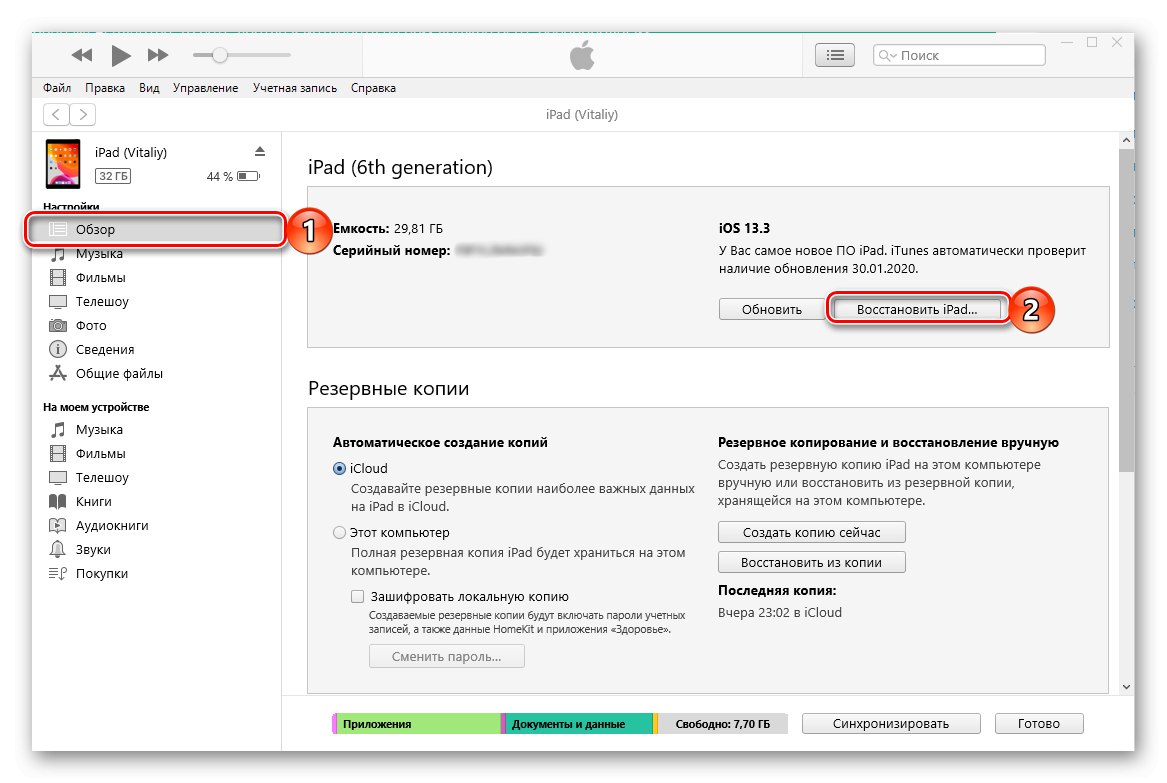Image resolution: width=1167 pixels, height=783 pixels.
Task: Adjust the volume slider knob
Action: pyautogui.click(x=220, y=55)
